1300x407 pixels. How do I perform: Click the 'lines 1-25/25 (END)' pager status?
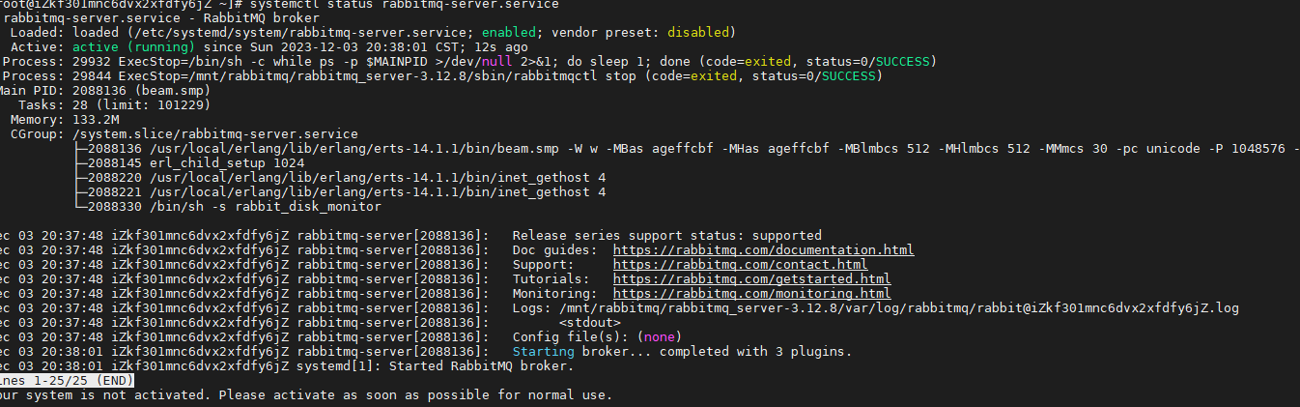pos(66,381)
